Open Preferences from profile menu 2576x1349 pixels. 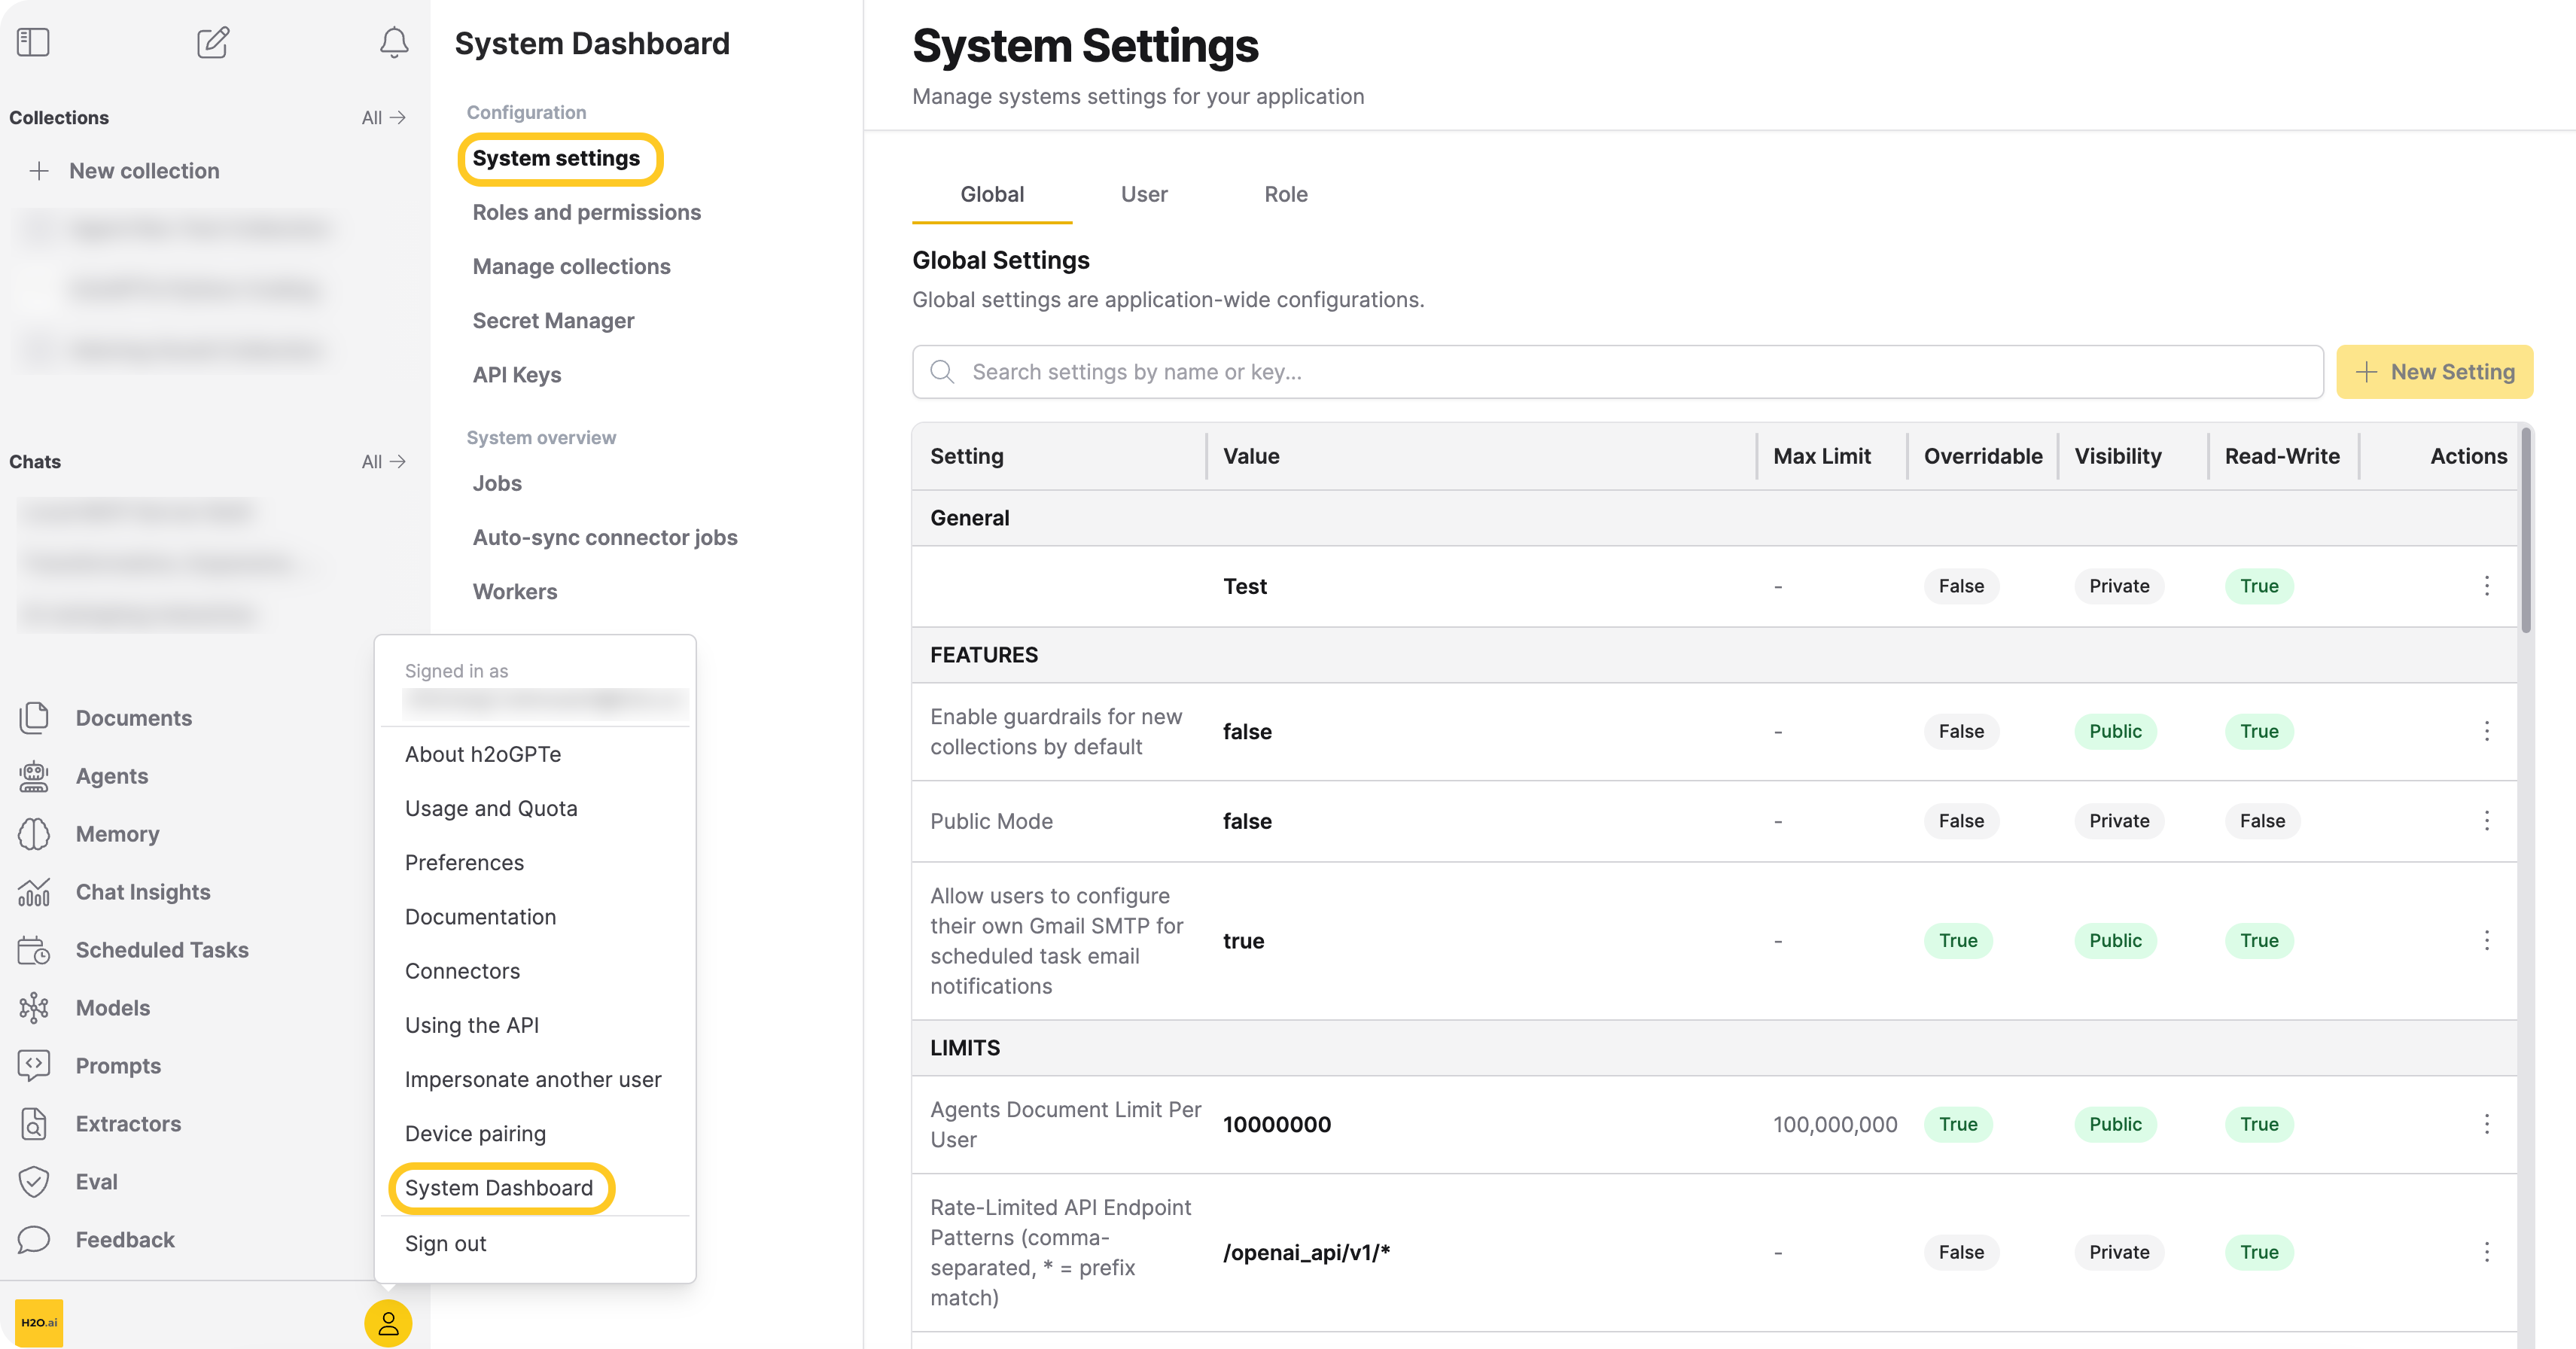pos(464,862)
